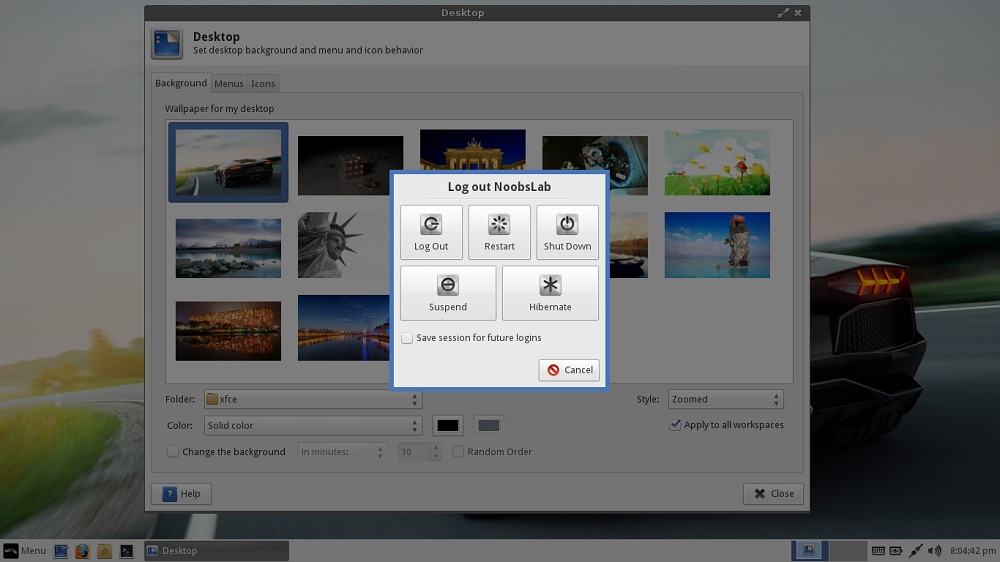Select the Beijing stadium night wallpaper
This screenshot has width=1000, height=562.
tap(228, 330)
